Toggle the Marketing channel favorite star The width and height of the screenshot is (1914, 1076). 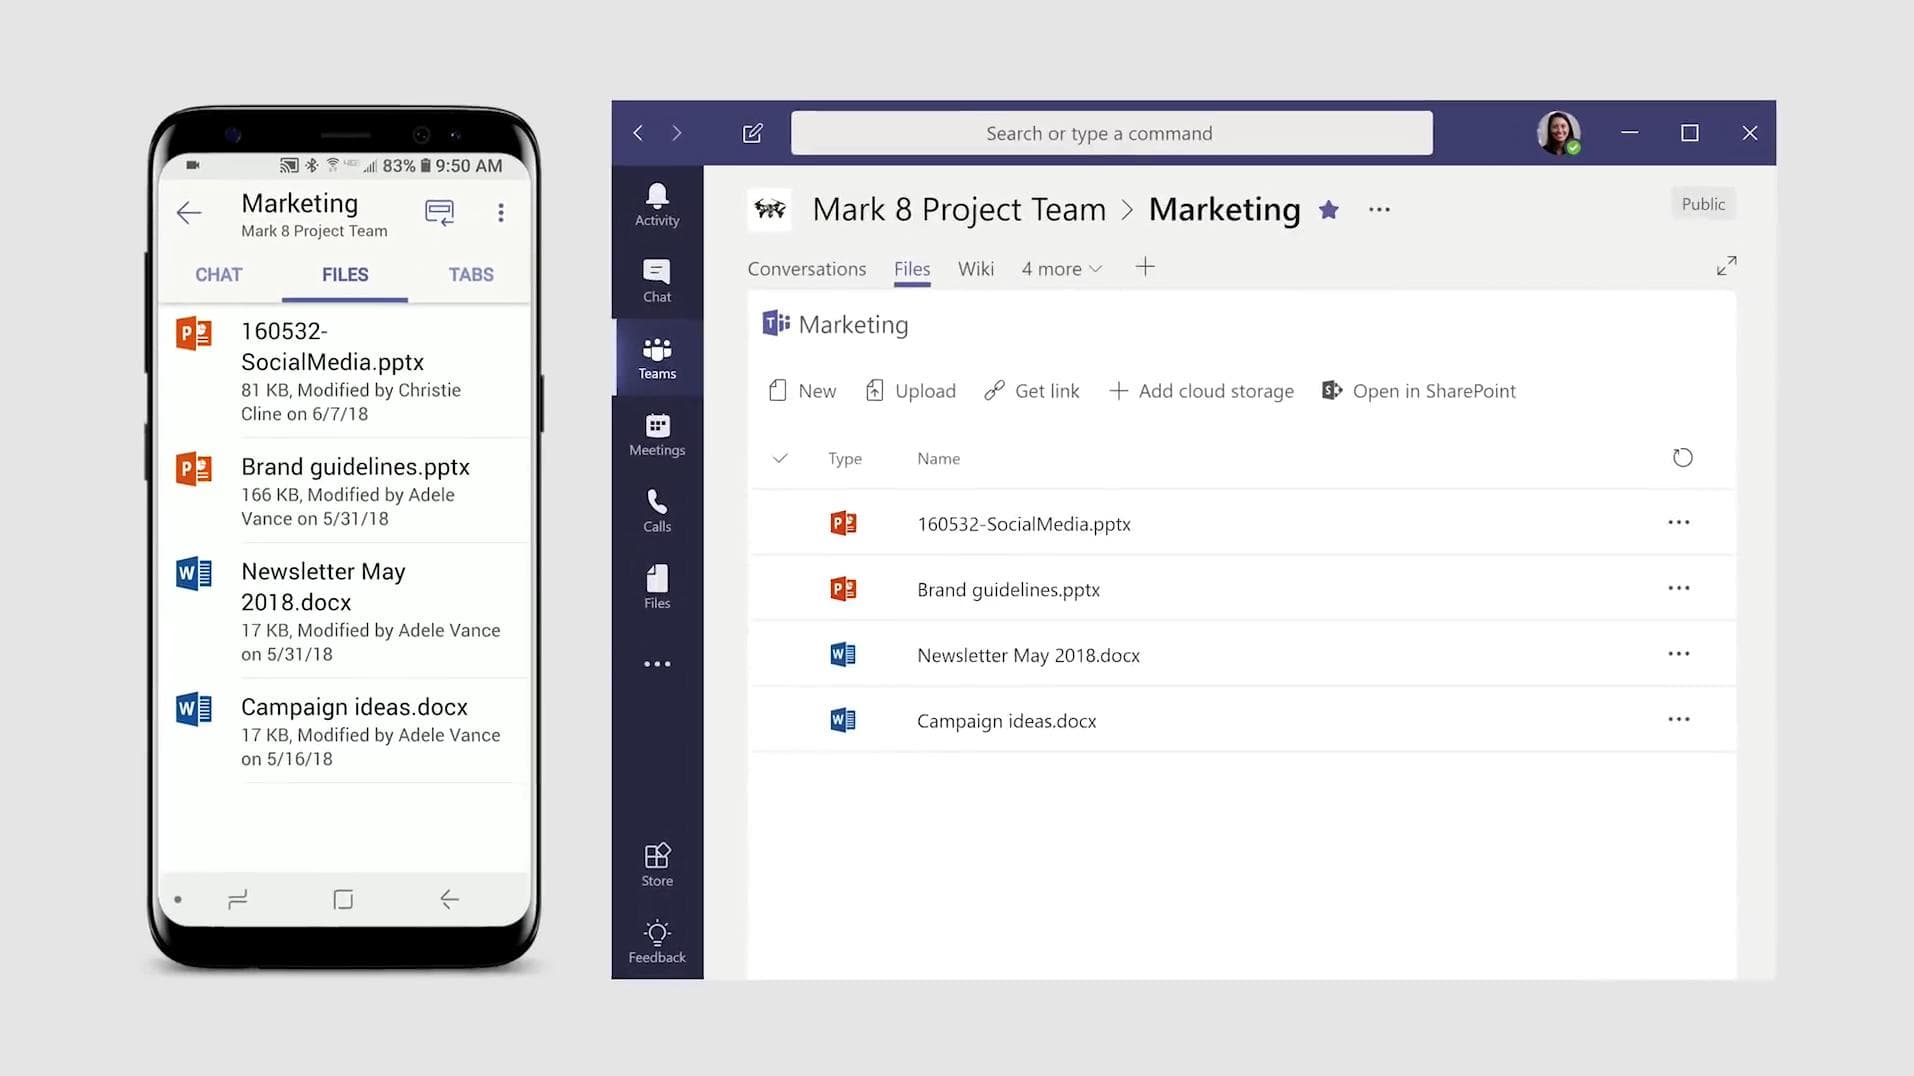tap(1328, 210)
